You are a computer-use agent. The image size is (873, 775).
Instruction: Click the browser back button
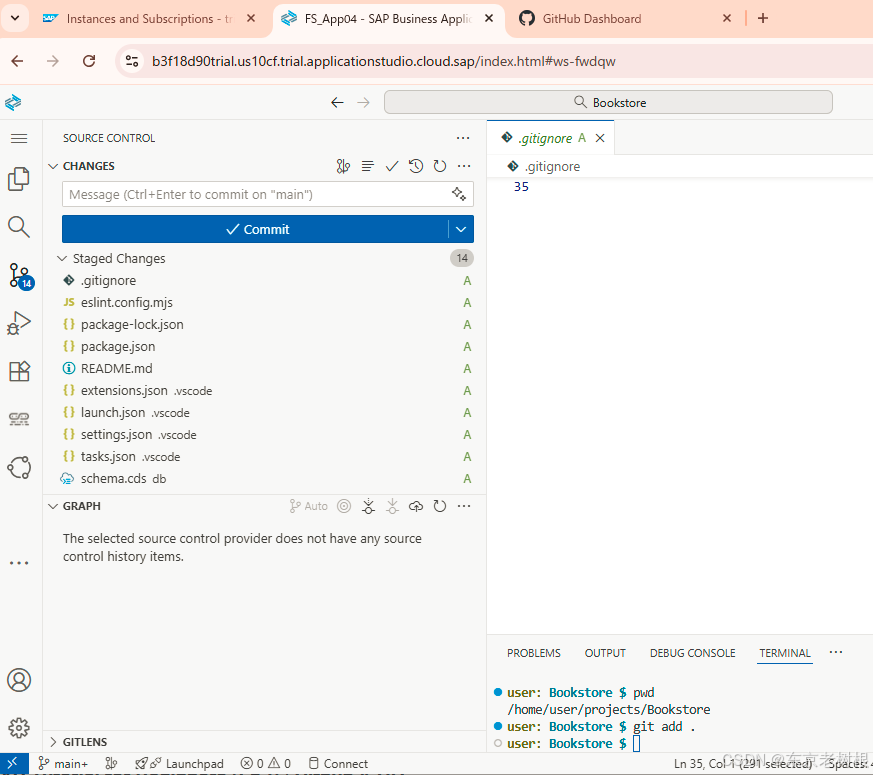coord(17,61)
